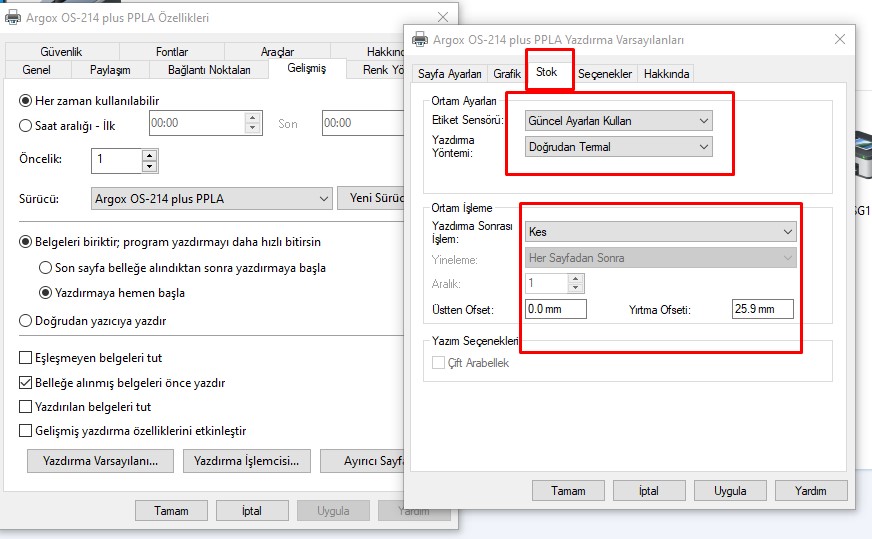
Task: Increase the Öncelik value with up arrow
Action: (149, 156)
